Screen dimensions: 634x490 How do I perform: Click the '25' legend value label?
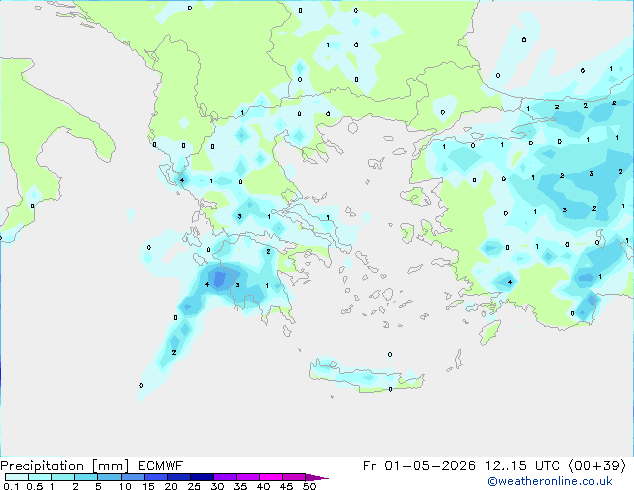tap(194, 486)
